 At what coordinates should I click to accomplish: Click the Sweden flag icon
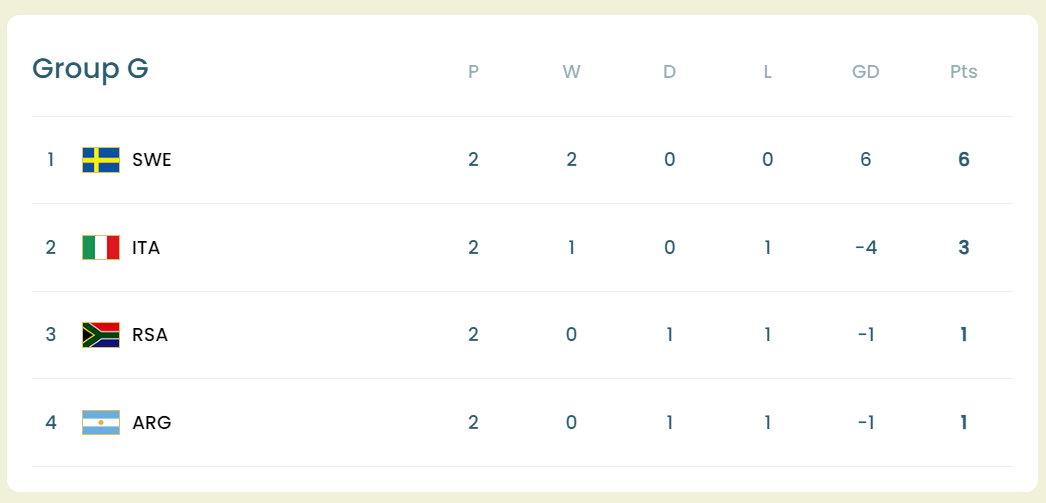pos(101,160)
